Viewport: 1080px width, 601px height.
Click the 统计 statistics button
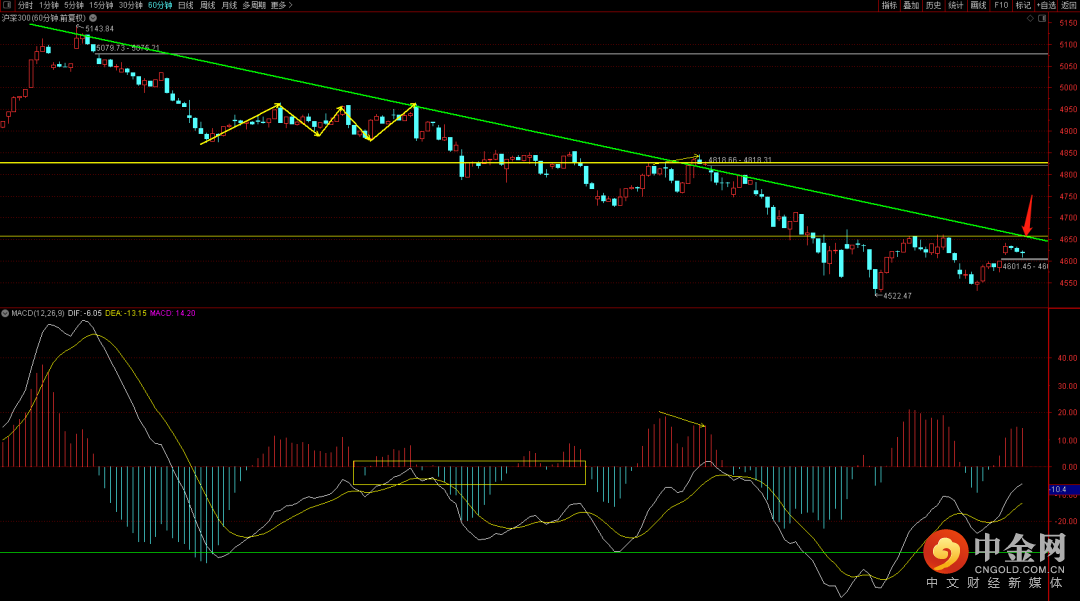click(956, 5)
